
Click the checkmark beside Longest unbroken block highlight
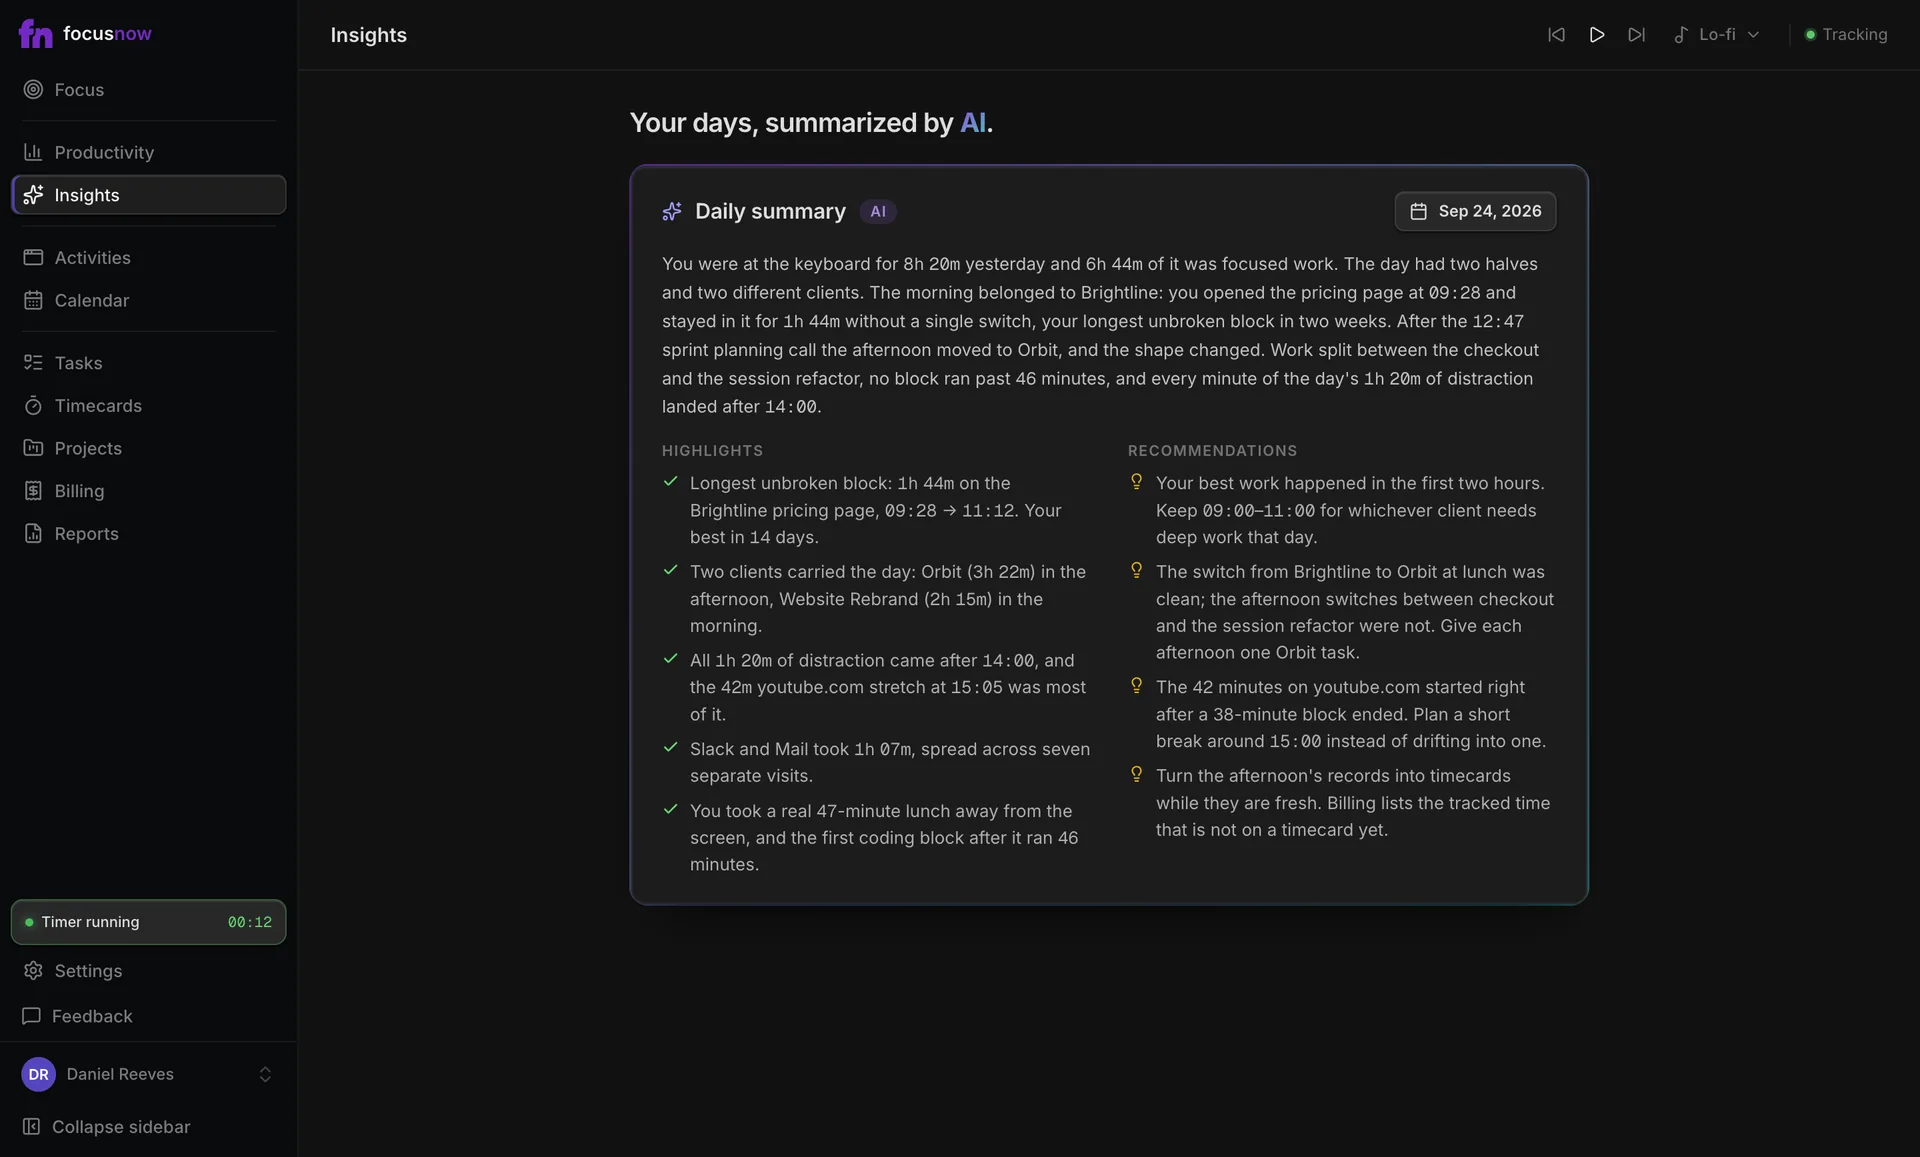pyautogui.click(x=671, y=482)
